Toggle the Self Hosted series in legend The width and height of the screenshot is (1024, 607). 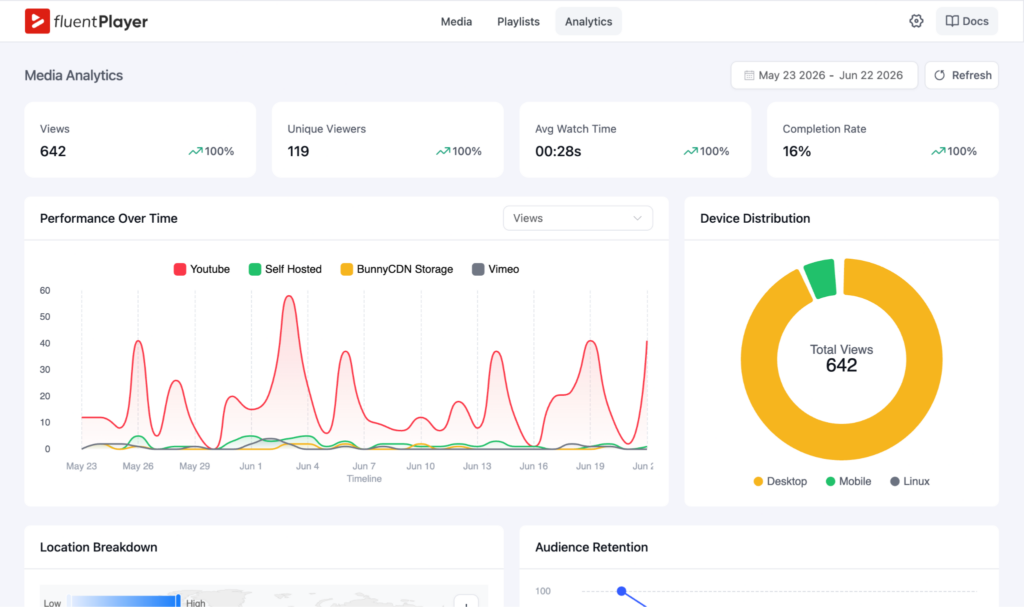[285, 269]
